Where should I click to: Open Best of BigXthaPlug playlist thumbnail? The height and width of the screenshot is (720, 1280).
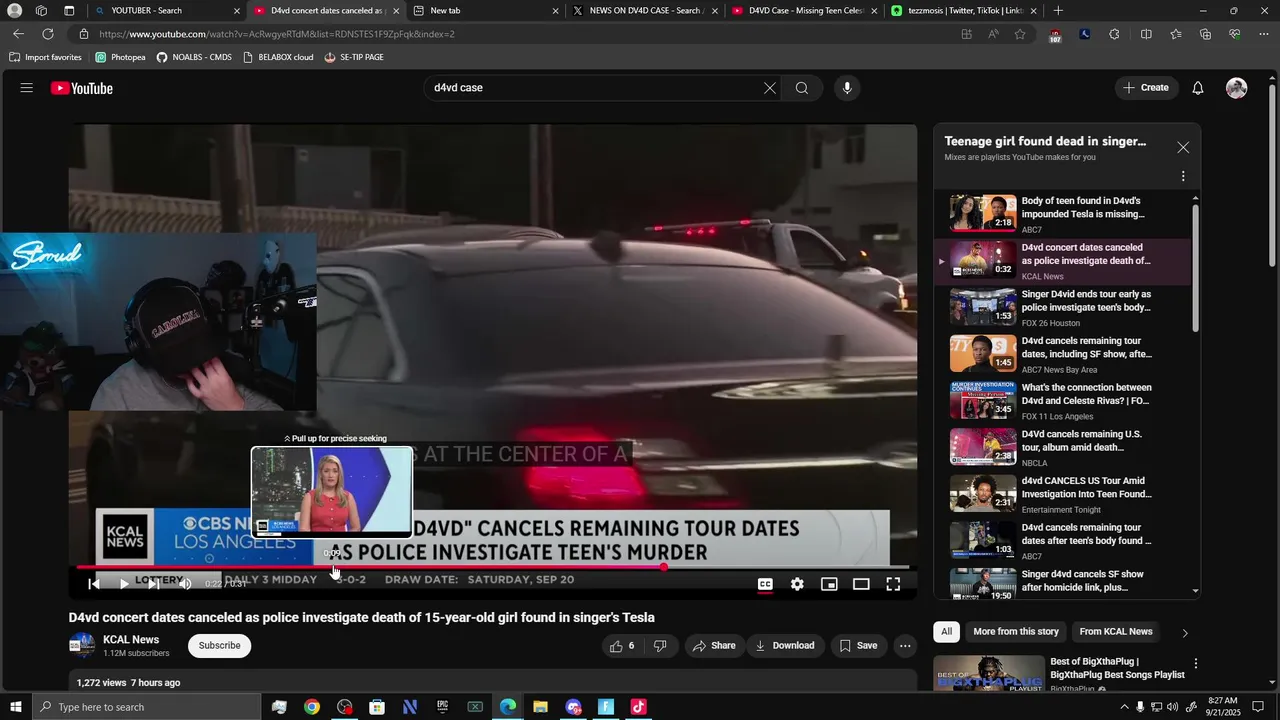[989, 674]
